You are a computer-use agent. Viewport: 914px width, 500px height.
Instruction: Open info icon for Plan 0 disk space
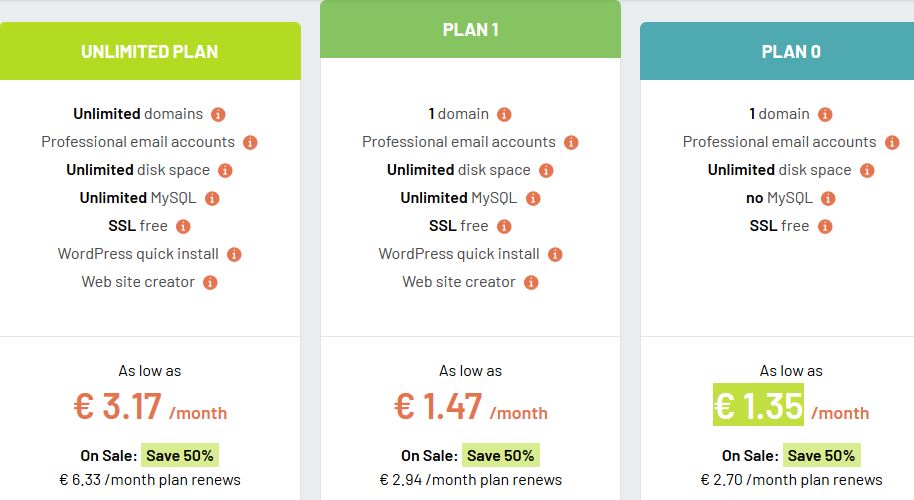[867, 170]
